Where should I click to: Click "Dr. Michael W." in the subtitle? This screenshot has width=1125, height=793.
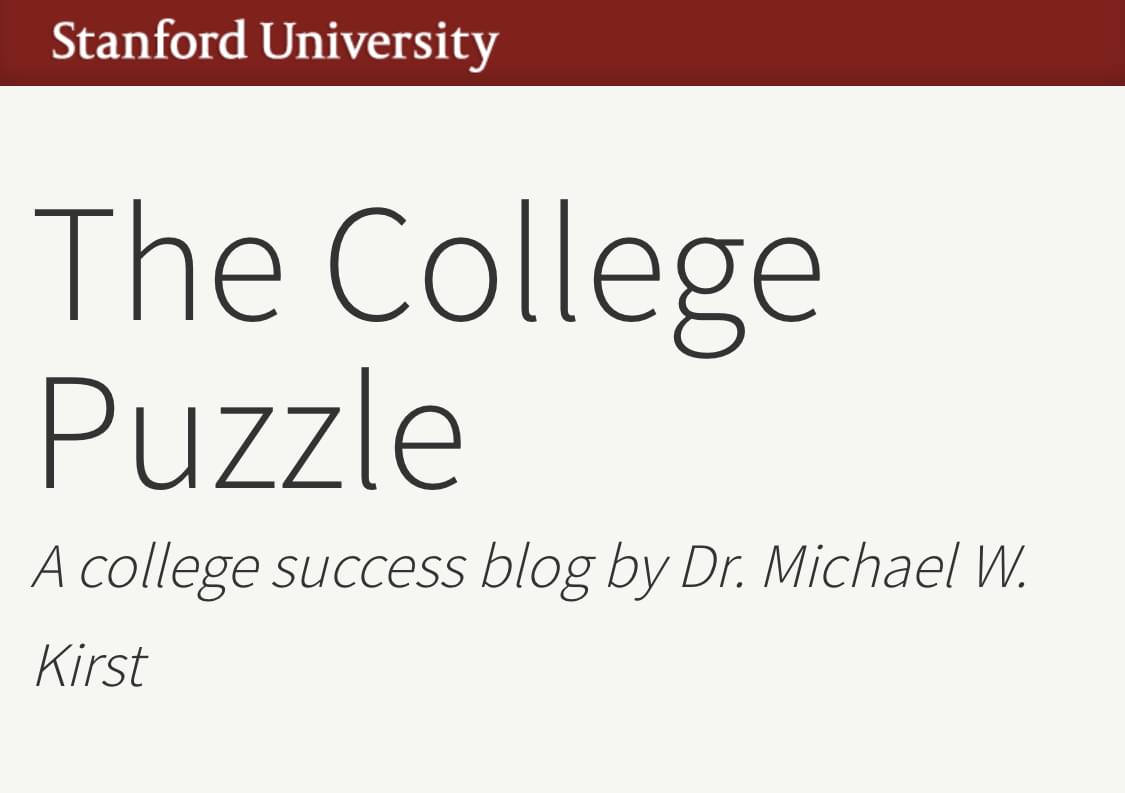[855, 566]
